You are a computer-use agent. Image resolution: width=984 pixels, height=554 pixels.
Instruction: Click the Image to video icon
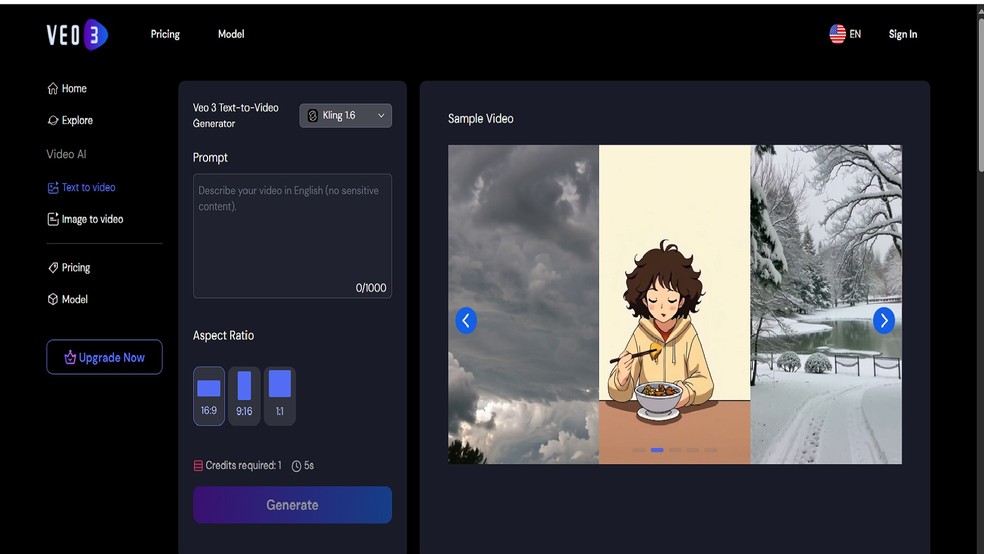(x=53, y=219)
